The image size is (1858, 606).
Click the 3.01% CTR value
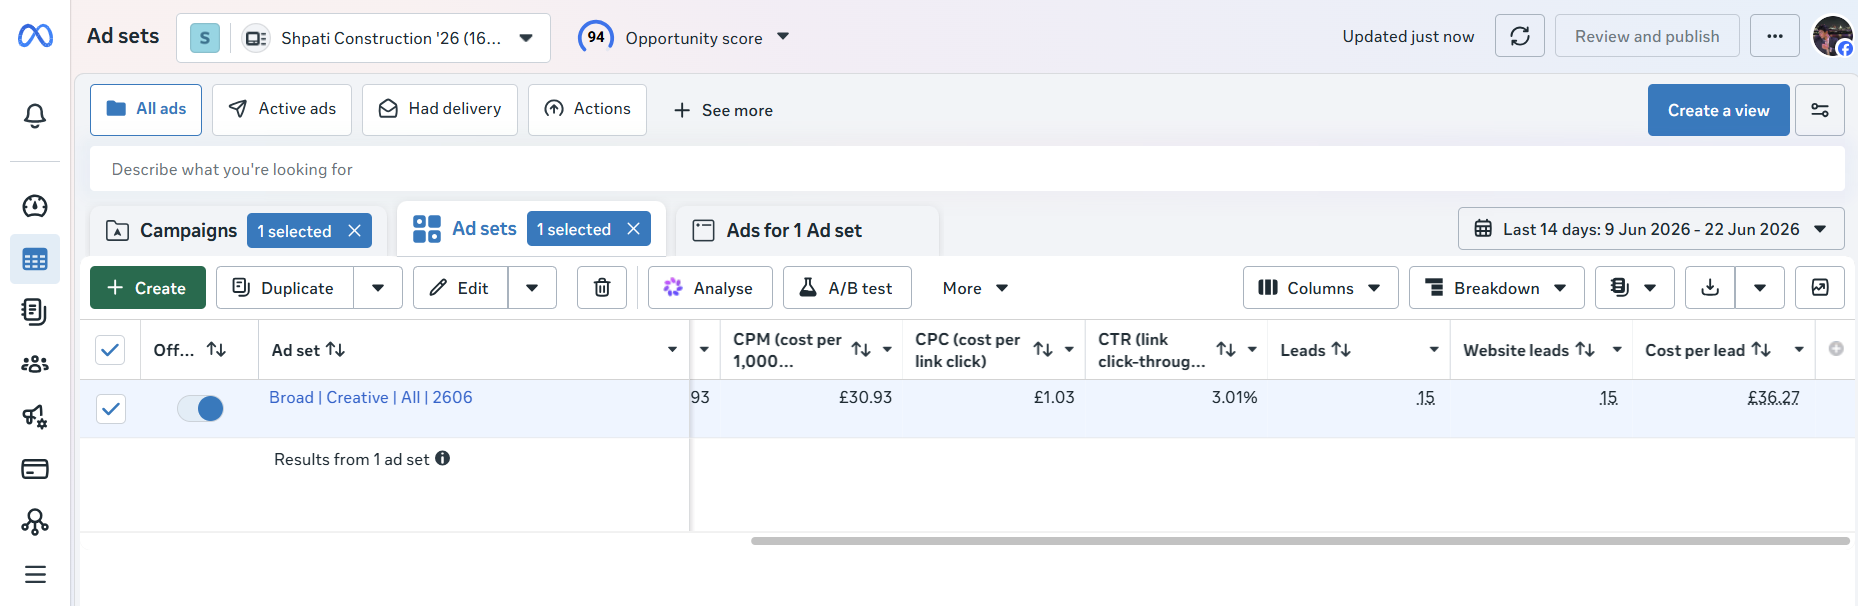pos(1234,397)
